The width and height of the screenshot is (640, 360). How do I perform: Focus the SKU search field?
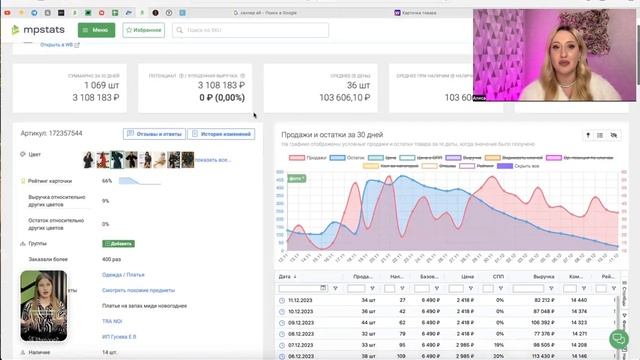pos(250,30)
